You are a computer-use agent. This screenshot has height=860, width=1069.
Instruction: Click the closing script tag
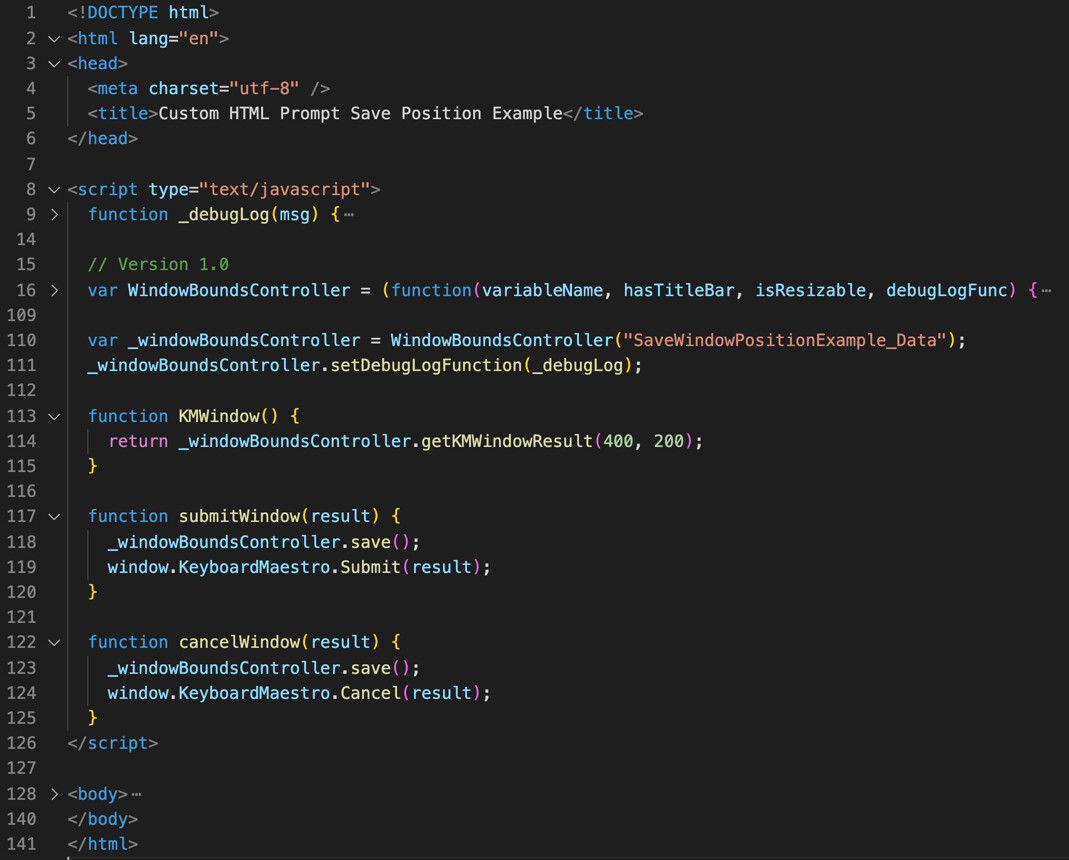[112, 743]
